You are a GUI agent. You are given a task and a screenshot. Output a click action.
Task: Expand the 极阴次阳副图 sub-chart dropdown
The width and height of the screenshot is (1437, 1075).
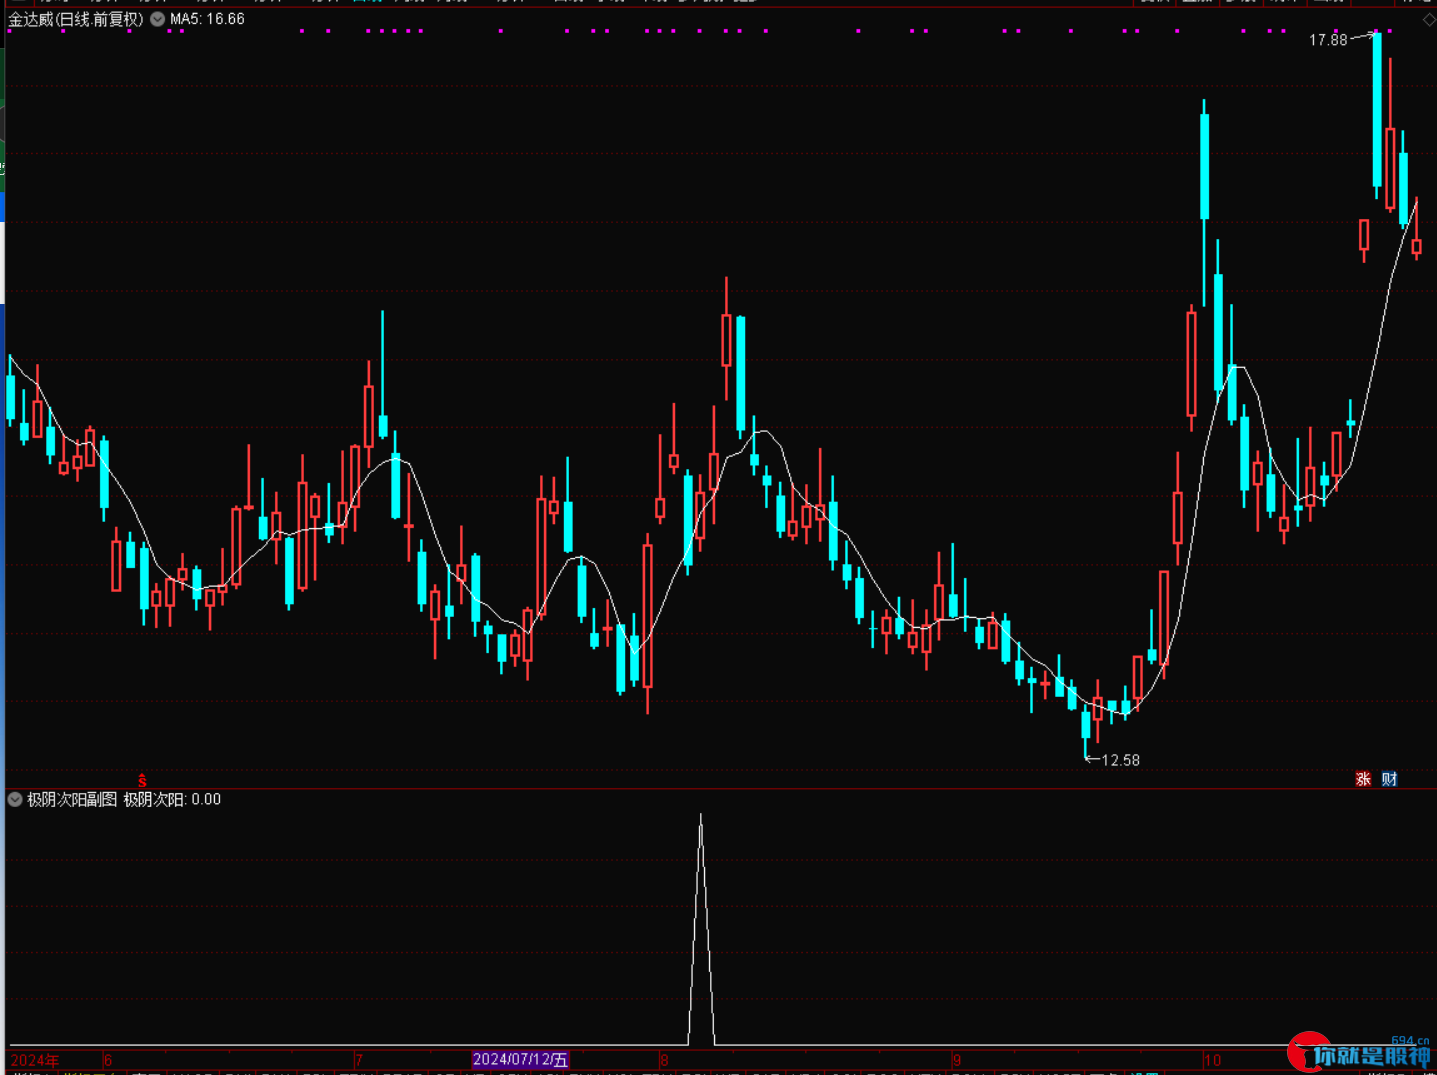15,799
